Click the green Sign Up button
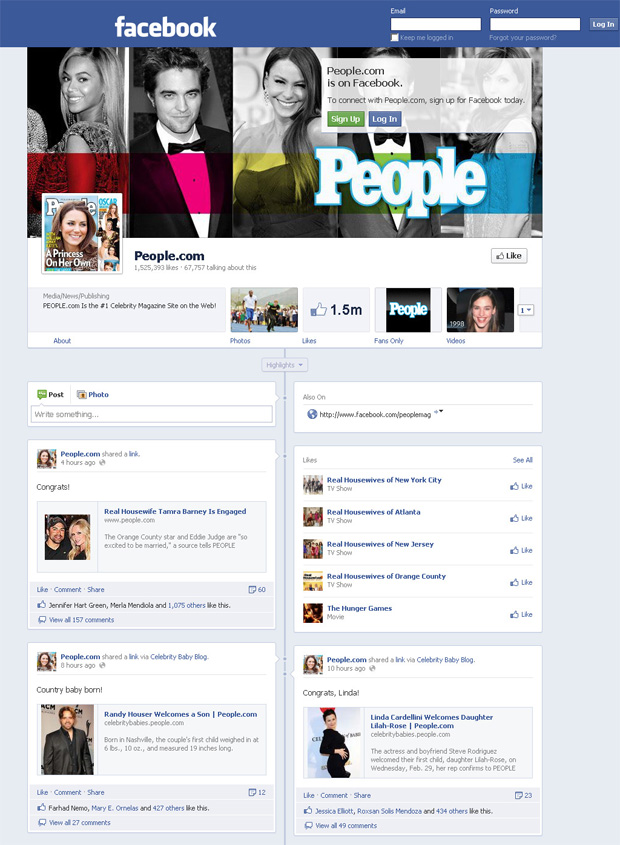 coord(345,119)
